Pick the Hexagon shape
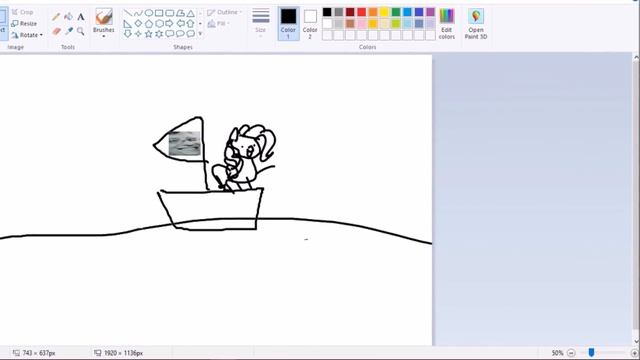640x360 pixels. (159, 24)
